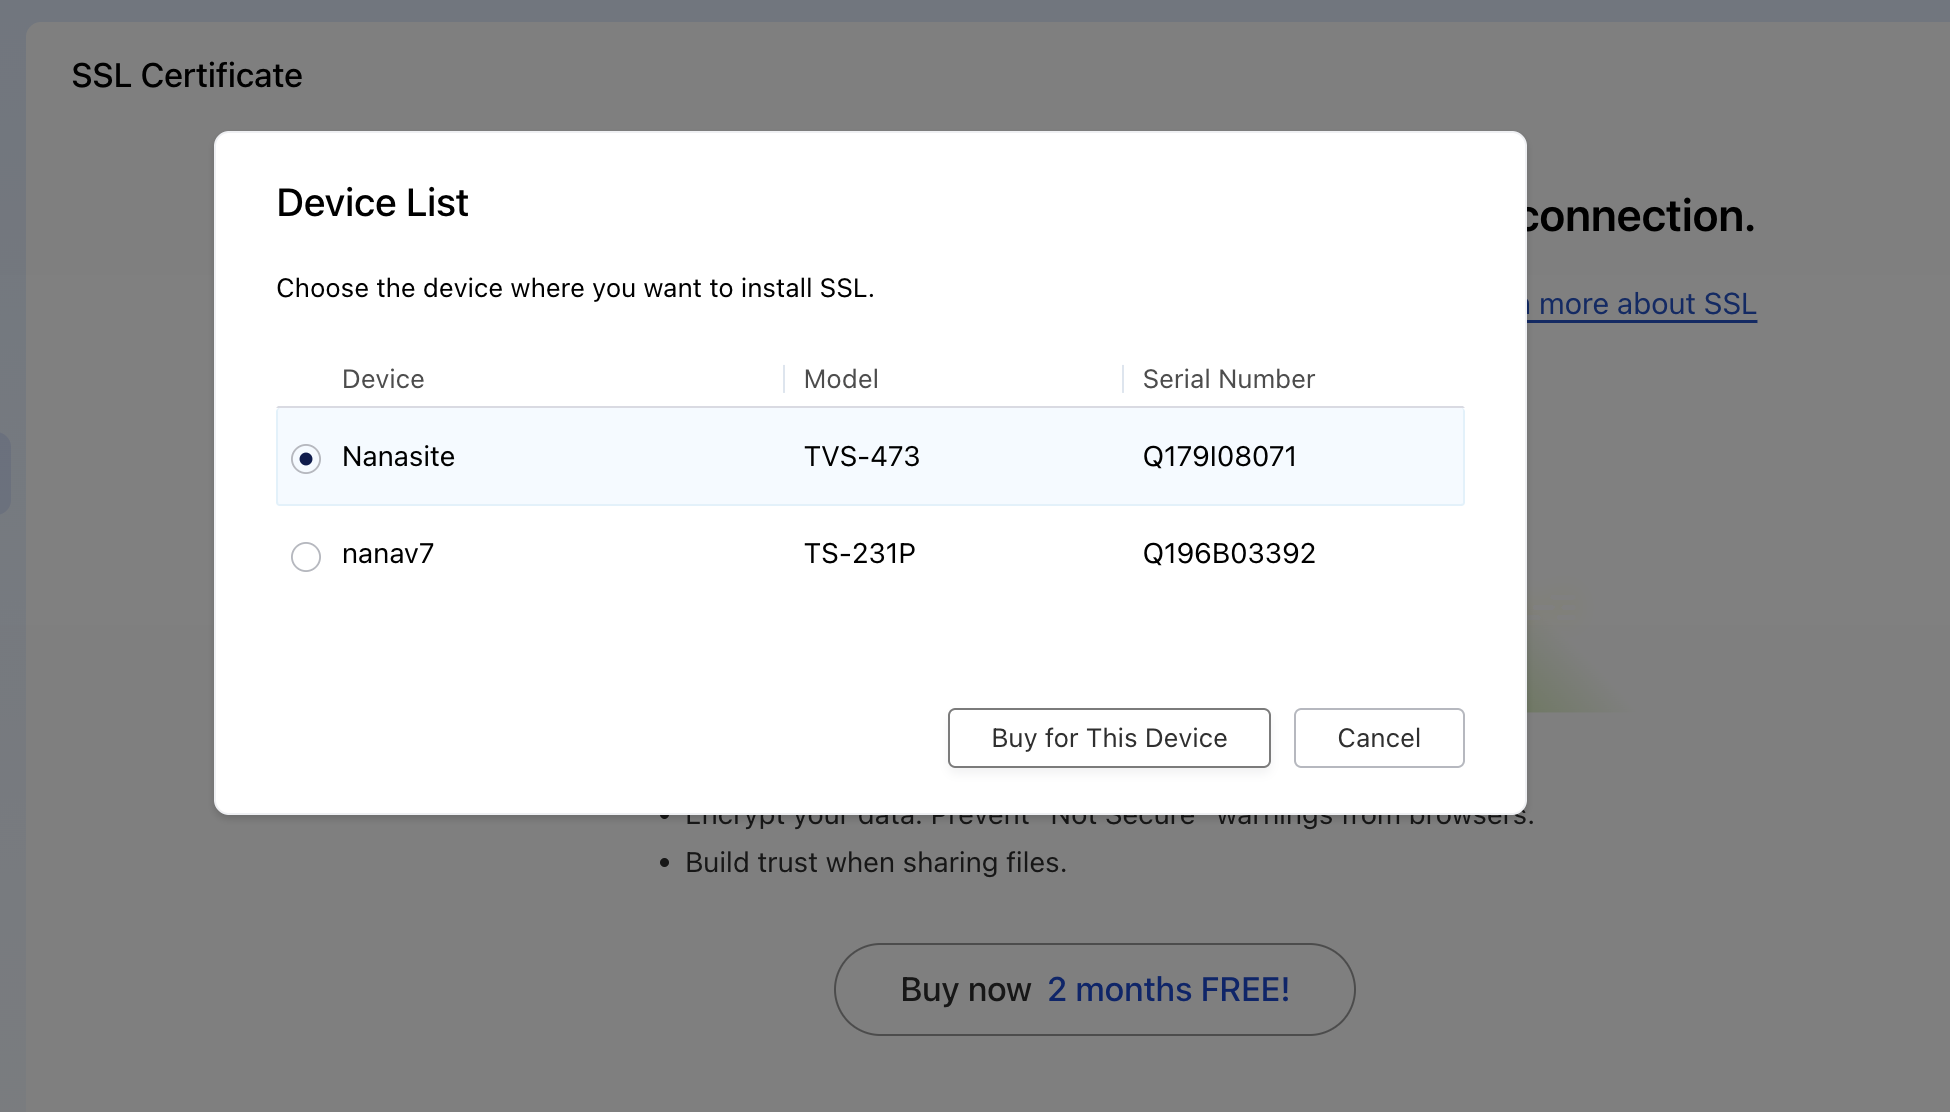Select the Nanasite radio button

[x=306, y=458]
